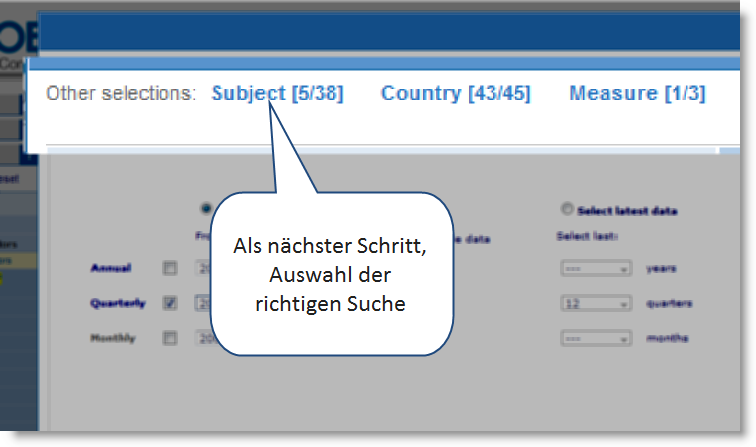The width and height of the screenshot is (756, 447).
Task: Uncheck the Quarterly frequency checkbox
Action: pos(170,303)
